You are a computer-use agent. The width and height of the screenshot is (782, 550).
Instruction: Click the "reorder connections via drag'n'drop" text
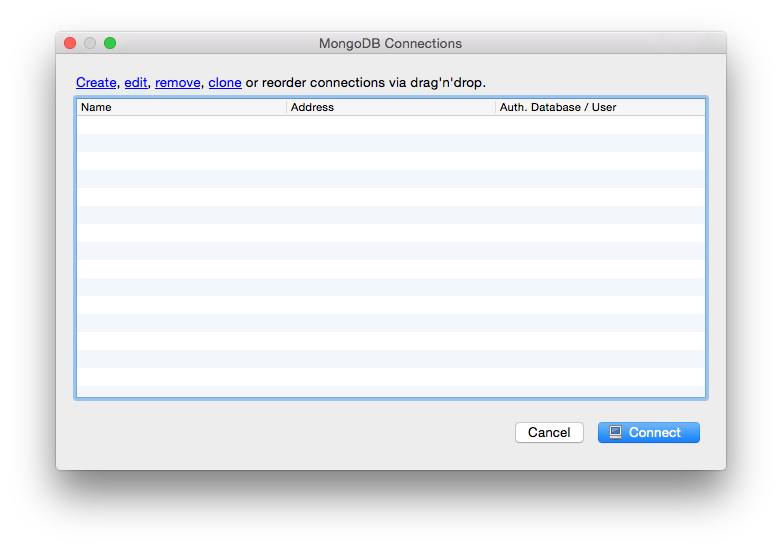pos(373,82)
